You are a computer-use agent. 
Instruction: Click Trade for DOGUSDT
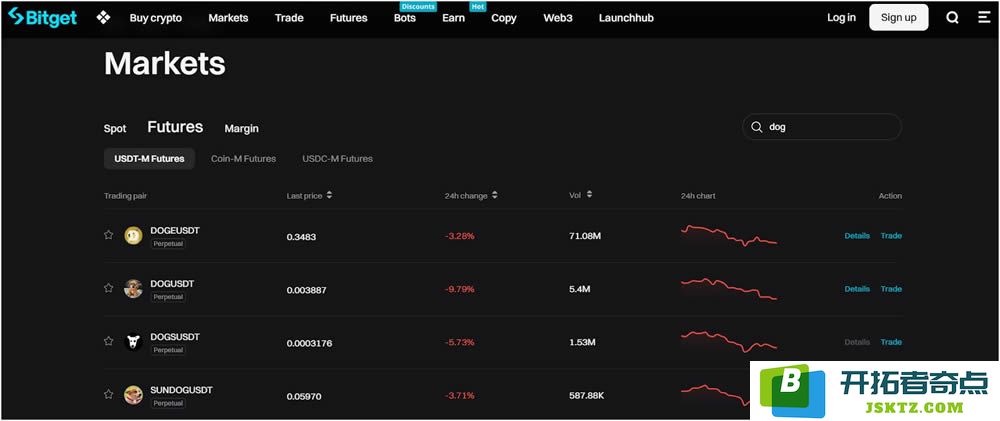pos(891,289)
